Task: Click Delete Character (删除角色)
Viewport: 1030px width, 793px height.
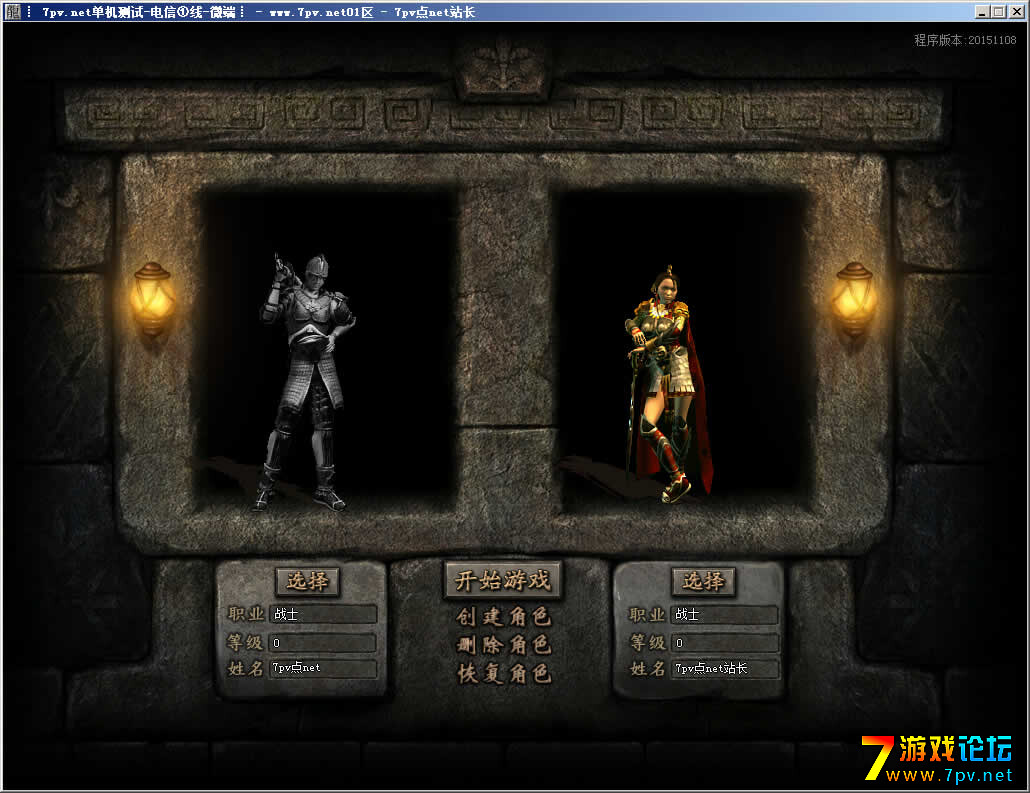Action: 504,645
